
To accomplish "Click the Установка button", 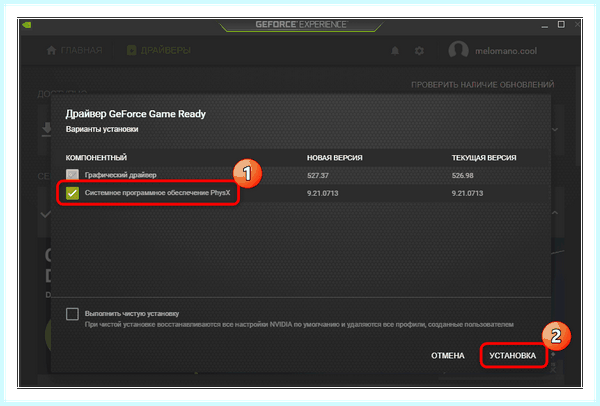I will pyautogui.click(x=513, y=356).
